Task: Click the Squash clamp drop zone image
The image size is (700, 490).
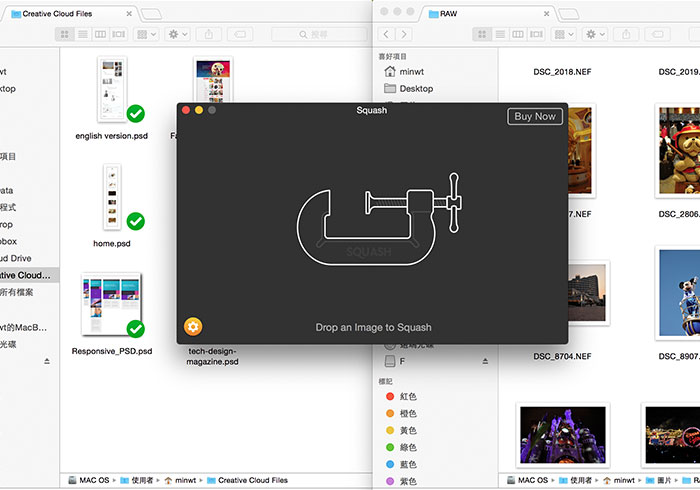Action: click(379, 219)
